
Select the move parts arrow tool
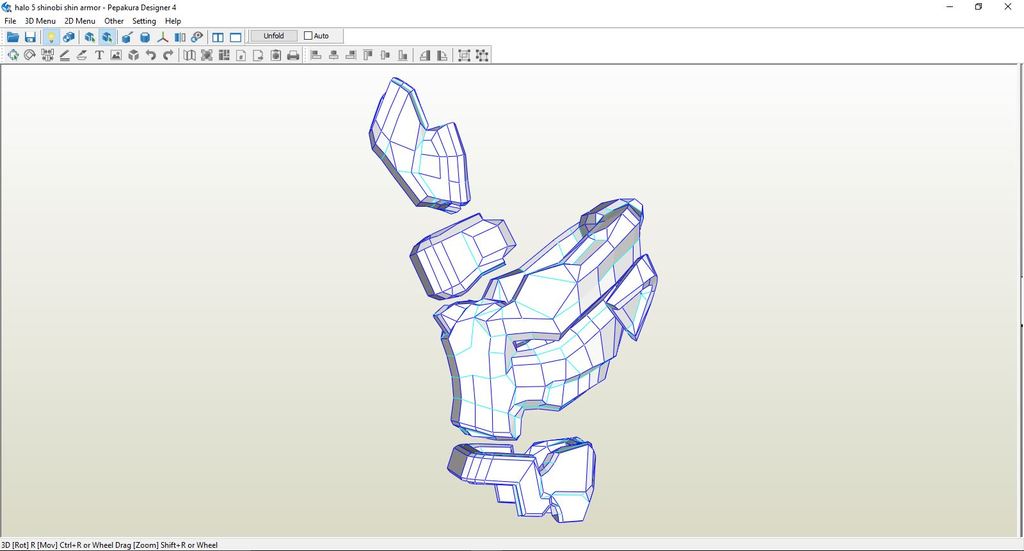click(12, 55)
